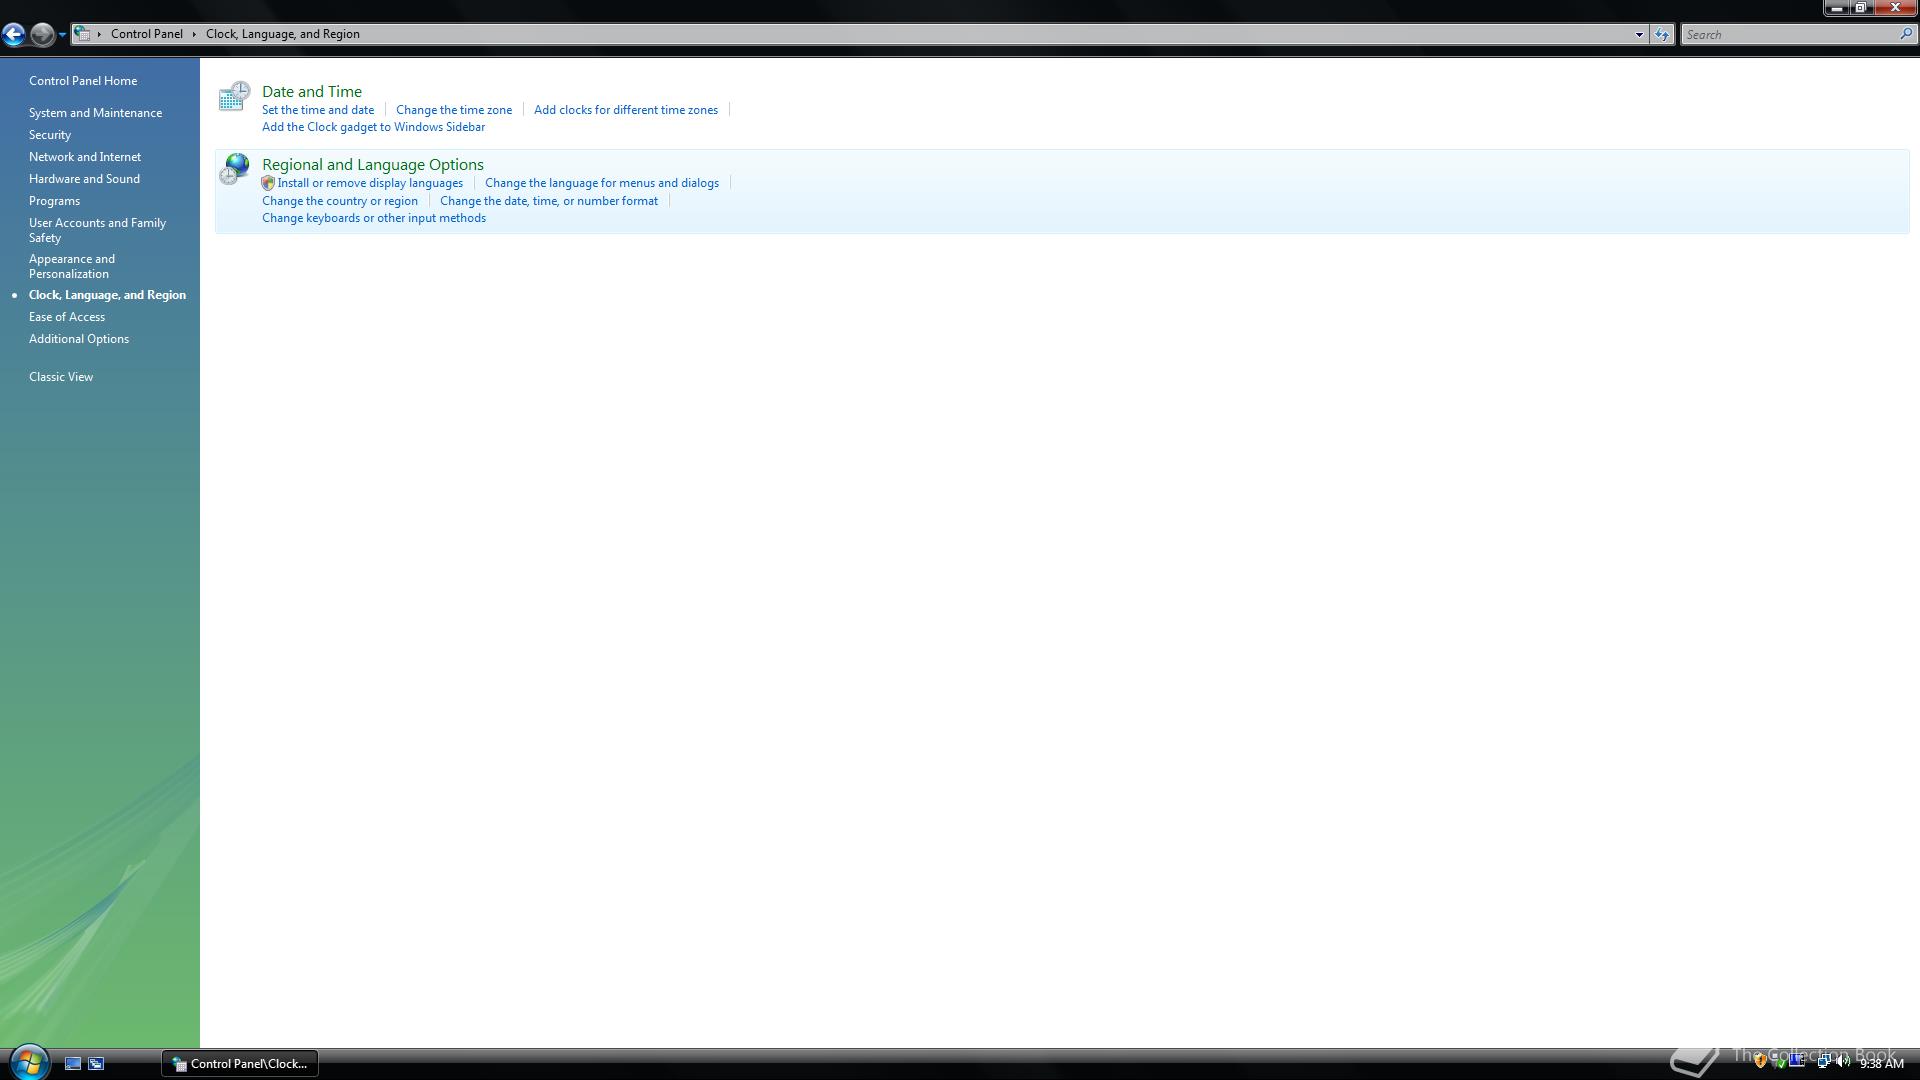Click the security shield tray icon
Viewport: 1920px width, 1080px height.
[1760, 1063]
